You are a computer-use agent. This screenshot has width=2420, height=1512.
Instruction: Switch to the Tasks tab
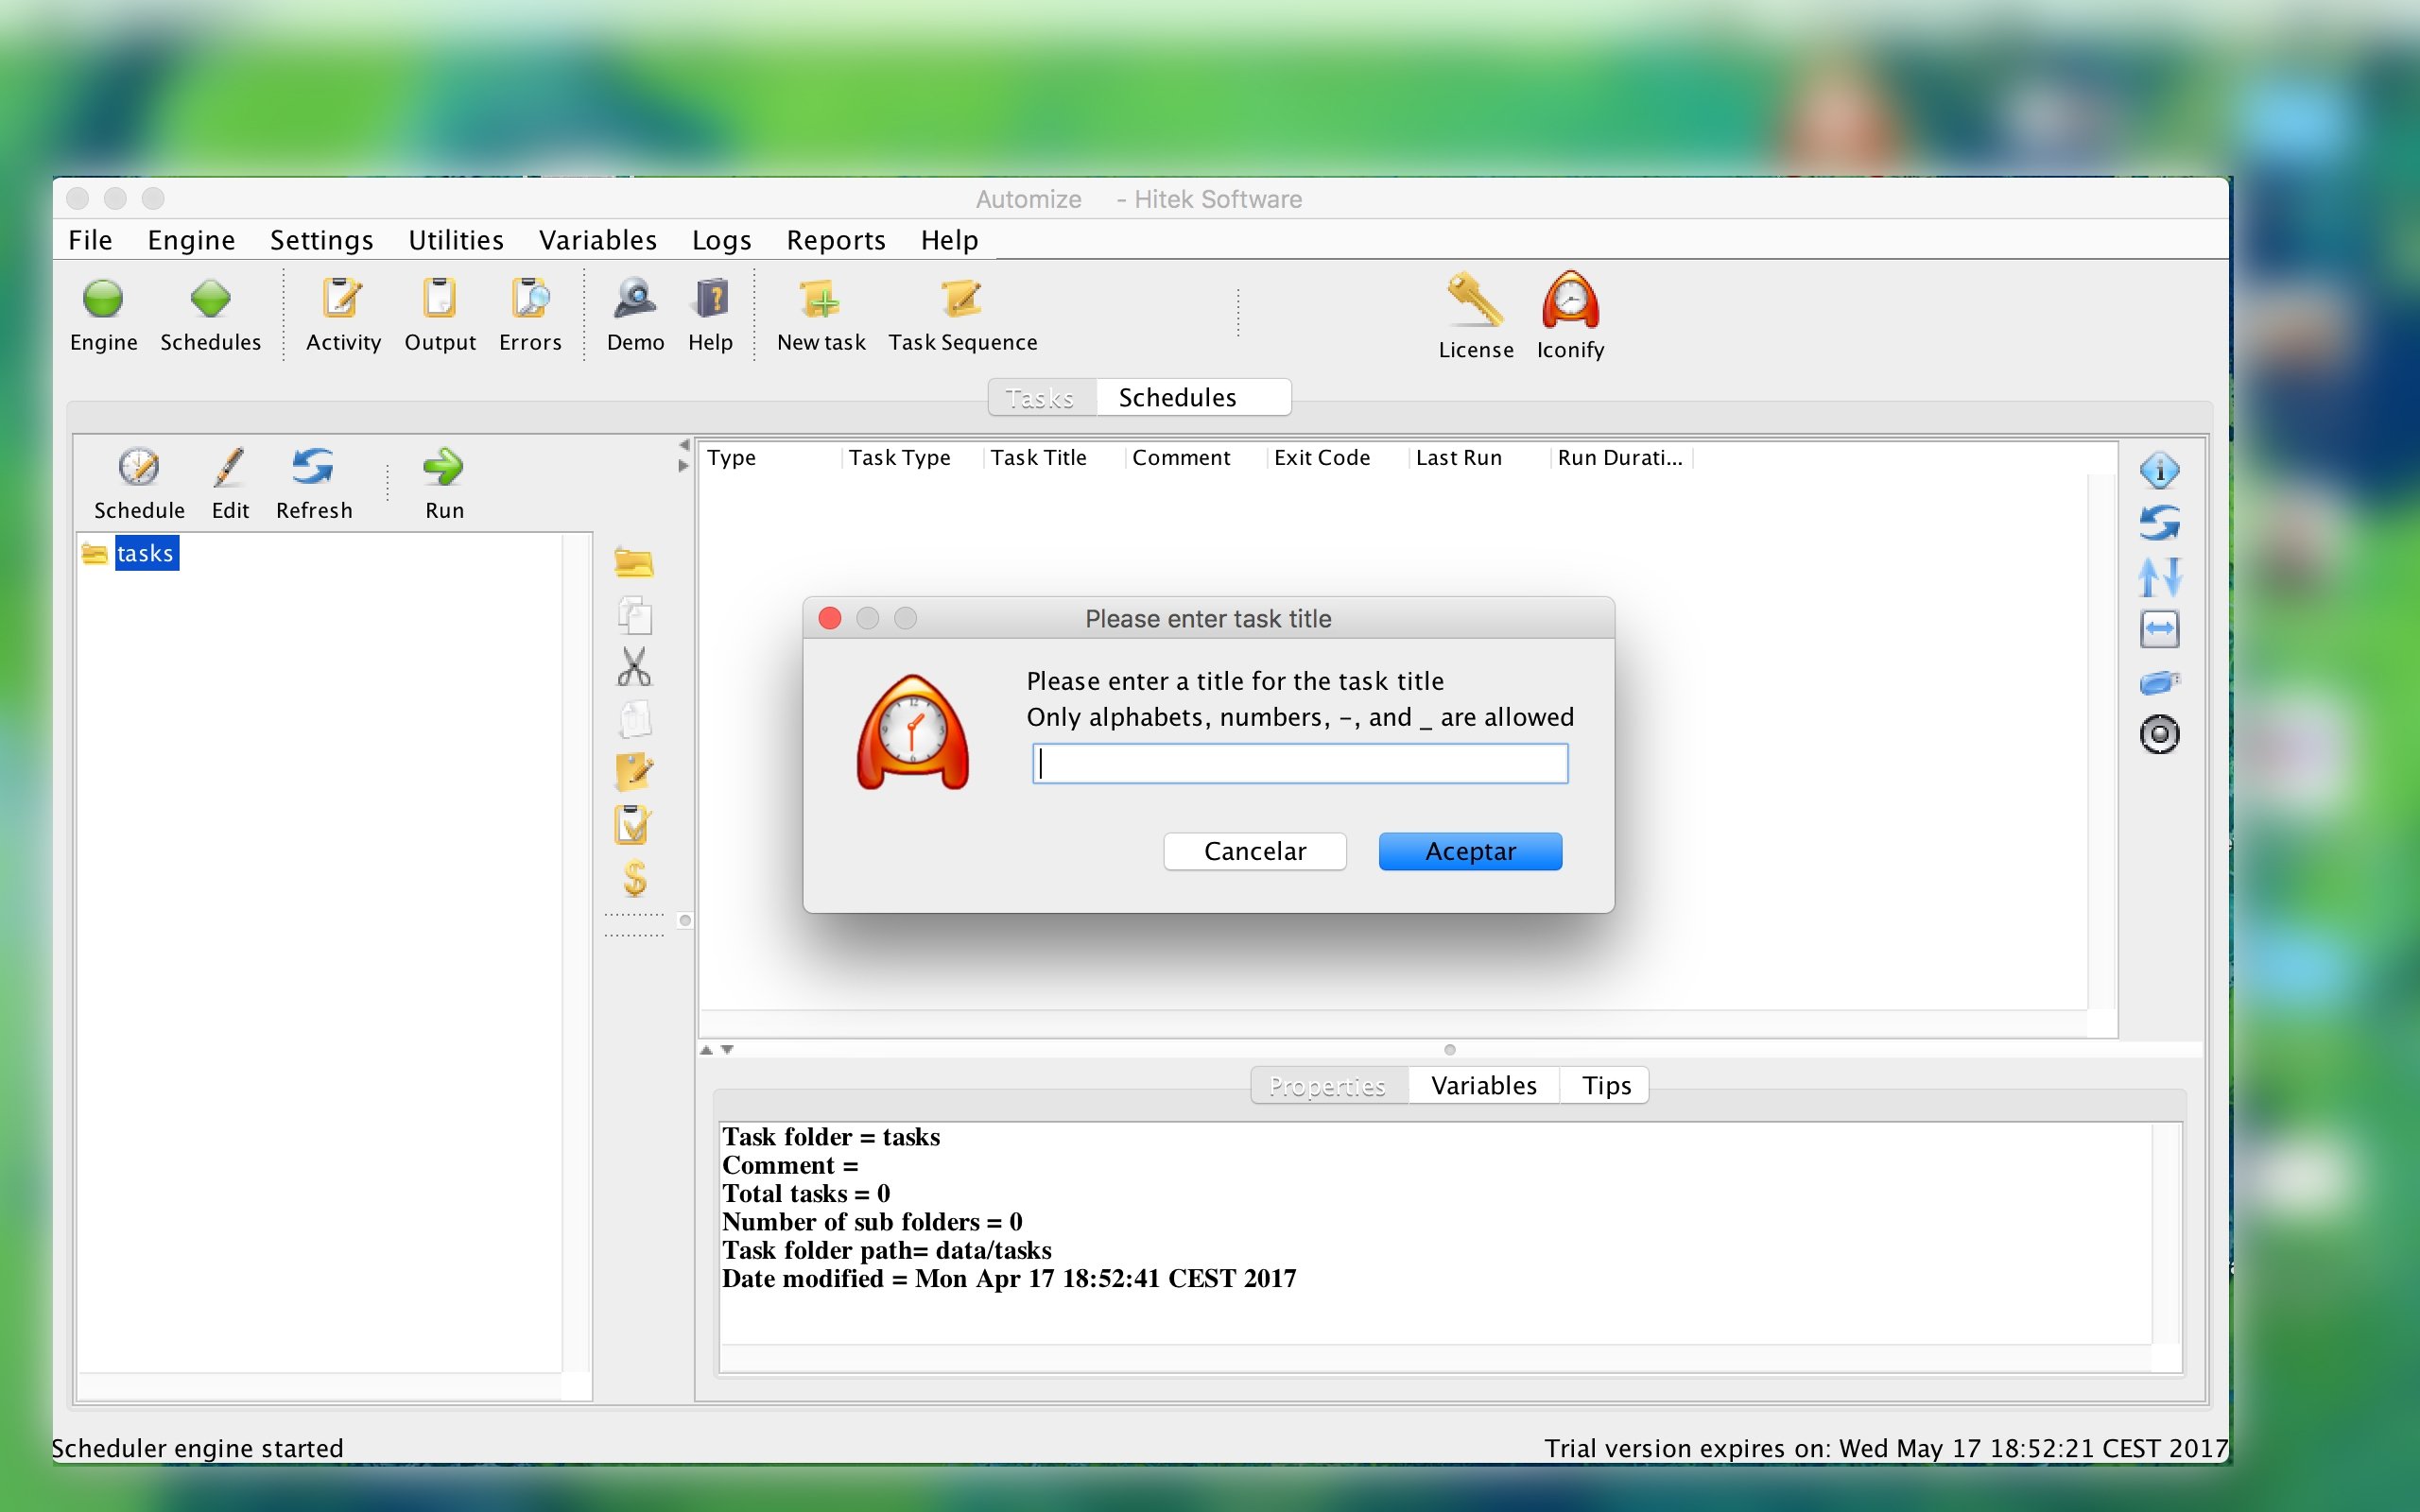[x=1040, y=397]
